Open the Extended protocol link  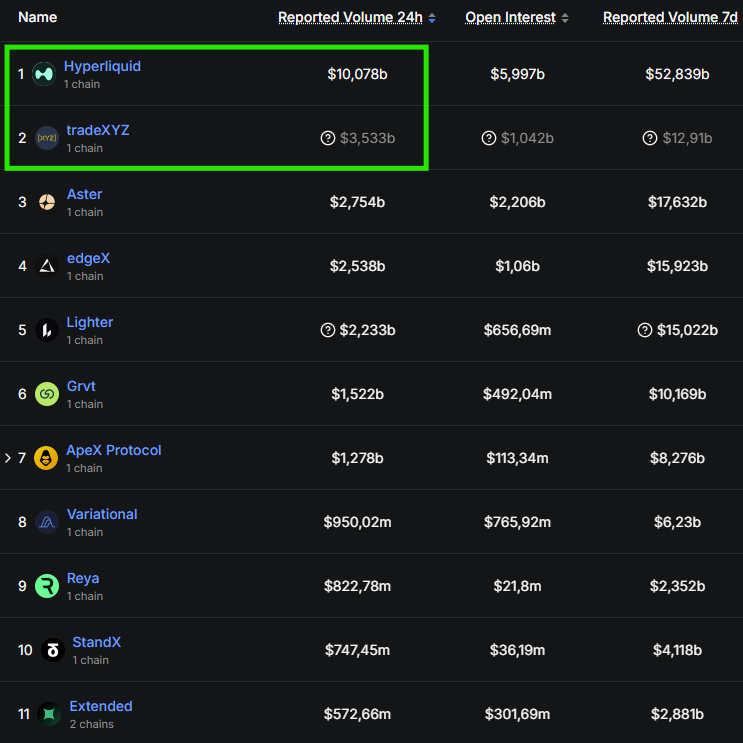pos(101,706)
